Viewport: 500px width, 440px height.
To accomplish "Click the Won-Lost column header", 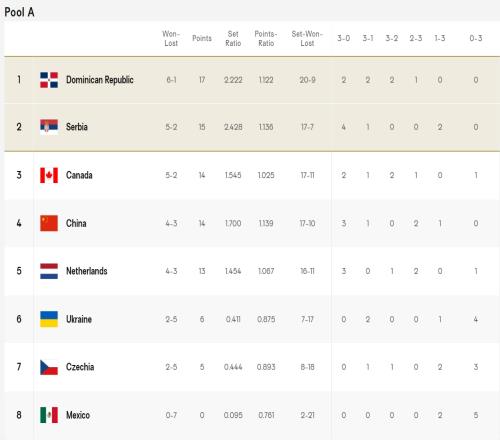I will point(171,38).
